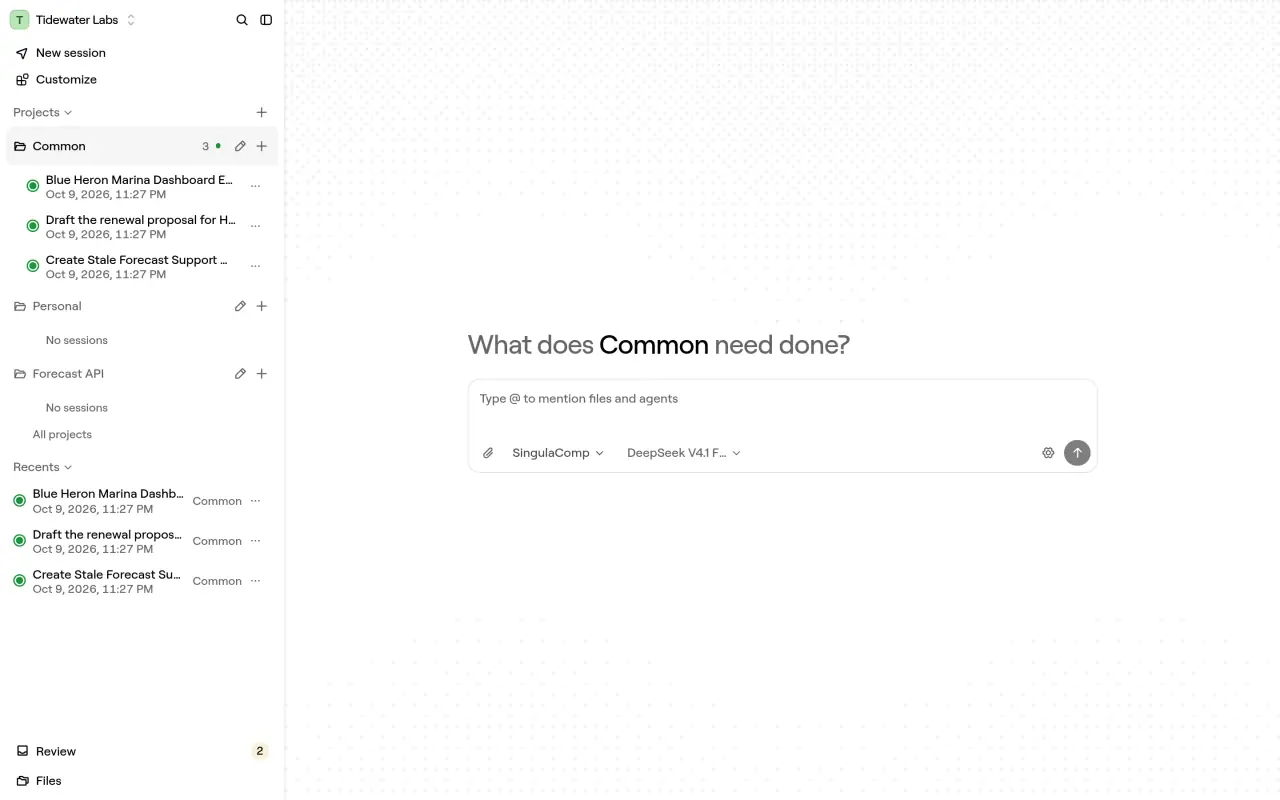Edit the Personal project with the pencil icon
Image resolution: width=1280 pixels, height=800 pixels.
pyautogui.click(x=240, y=306)
